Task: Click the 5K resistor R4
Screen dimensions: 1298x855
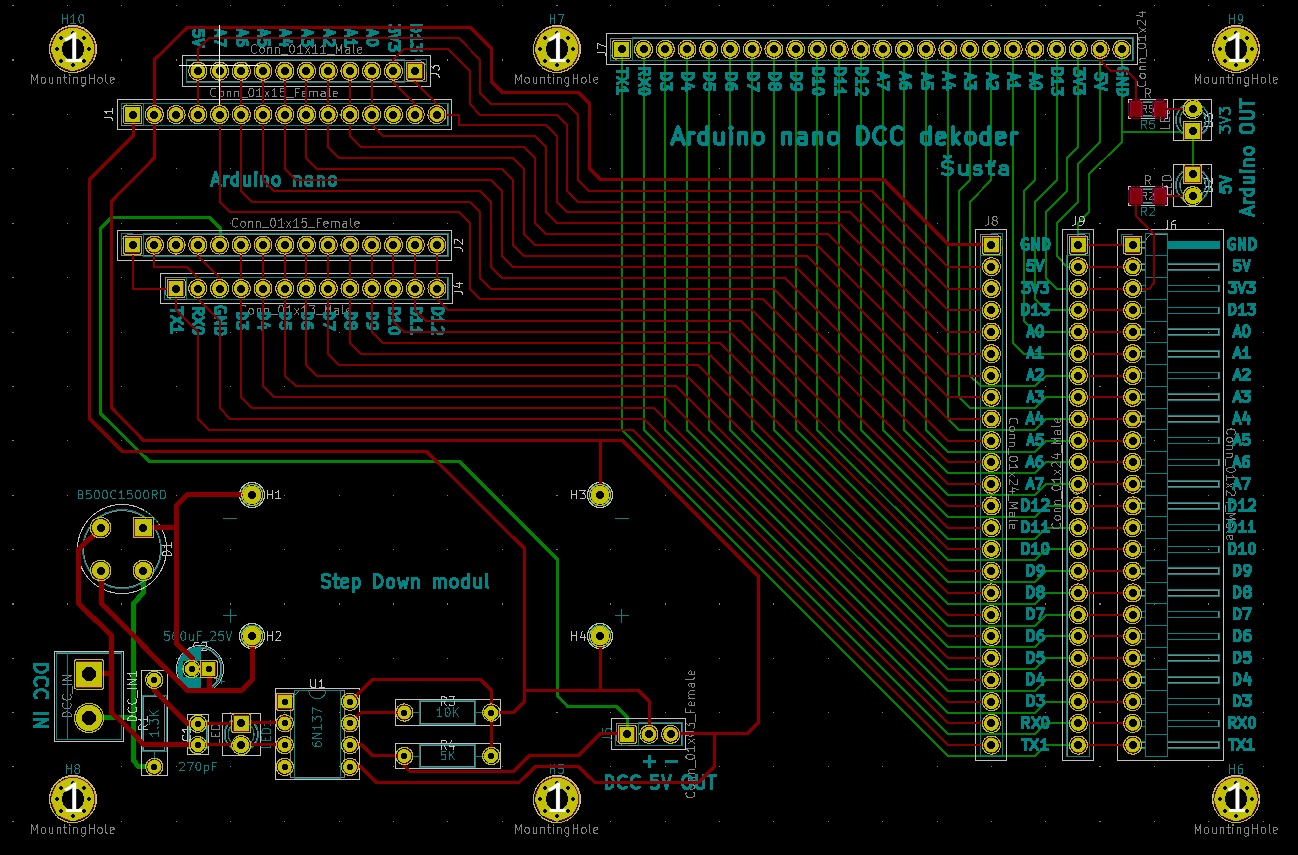Action: (447, 754)
